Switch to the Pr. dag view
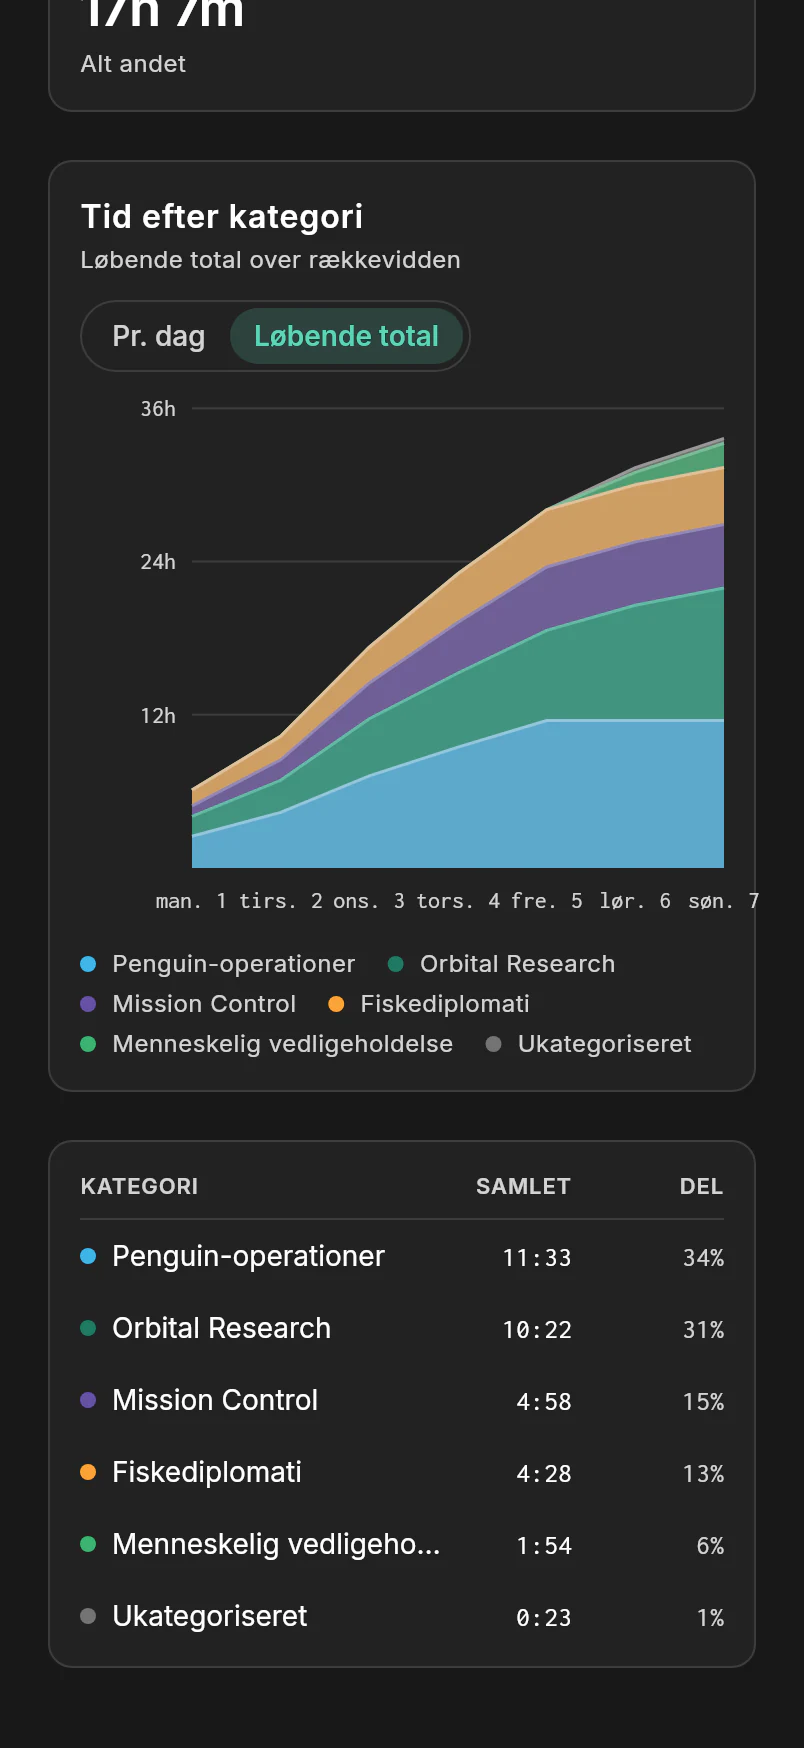Image resolution: width=804 pixels, height=1748 pixels. coord(158,336)
